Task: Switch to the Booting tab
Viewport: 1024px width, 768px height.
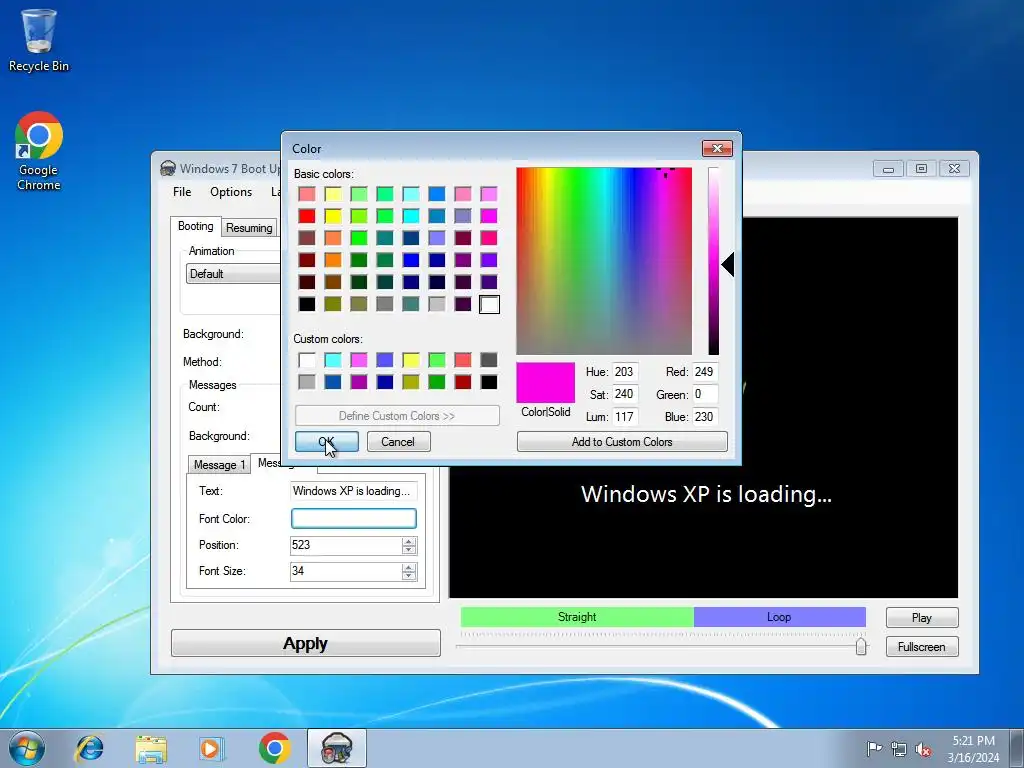Action: [x=196, y=226]
